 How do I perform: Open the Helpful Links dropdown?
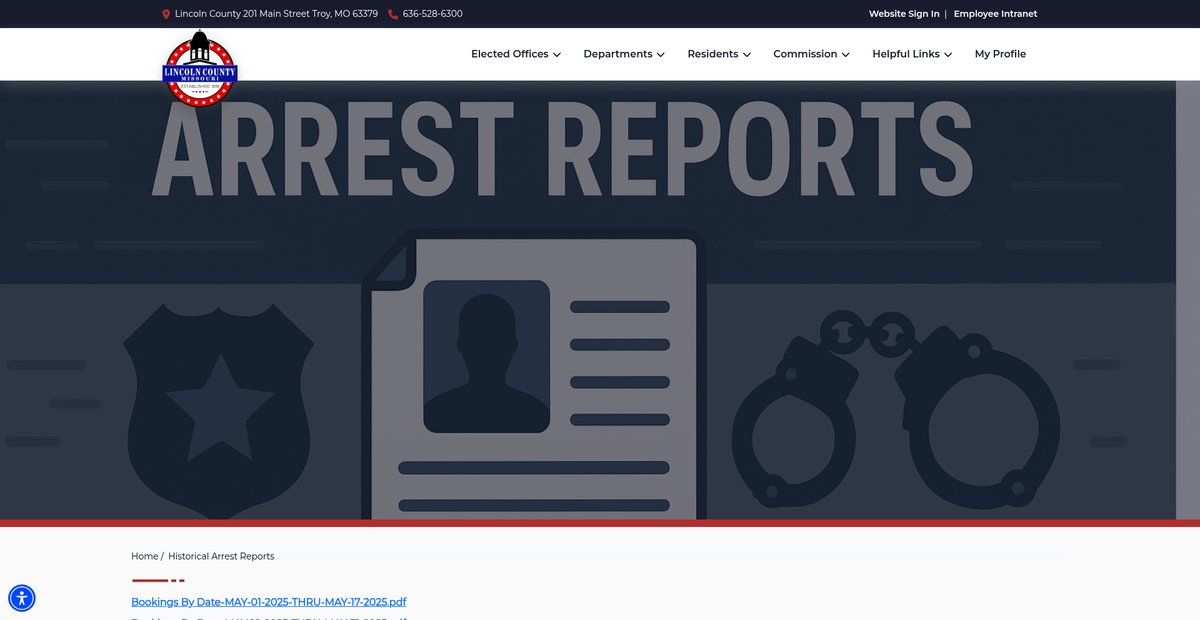pos(911,54)
